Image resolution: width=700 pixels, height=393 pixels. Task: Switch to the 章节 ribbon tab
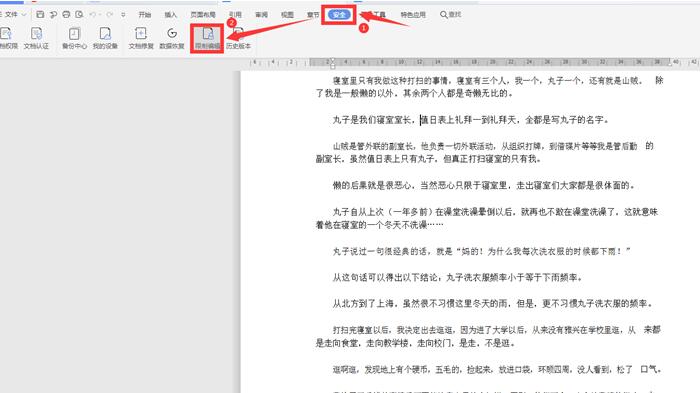pos(313,15)
